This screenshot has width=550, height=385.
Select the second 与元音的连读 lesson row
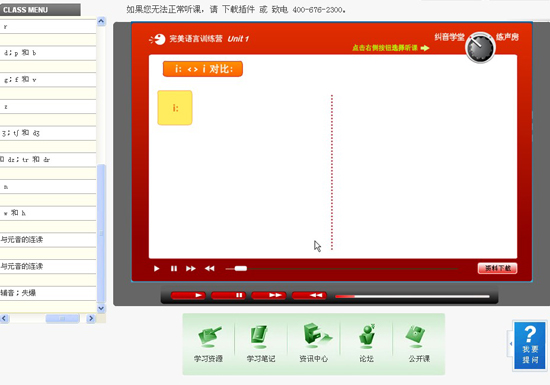pyautogui.click(x=48, y=266)
